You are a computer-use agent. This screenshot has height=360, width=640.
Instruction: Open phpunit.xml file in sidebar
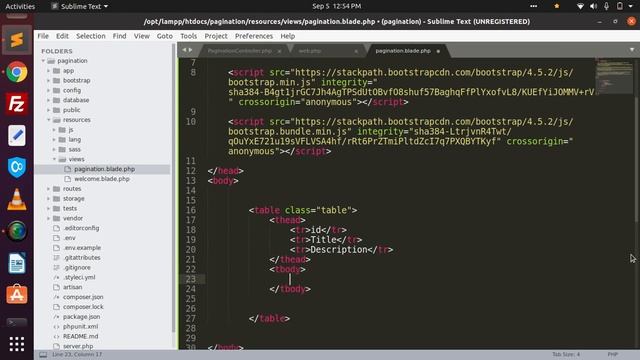[80, 327]
